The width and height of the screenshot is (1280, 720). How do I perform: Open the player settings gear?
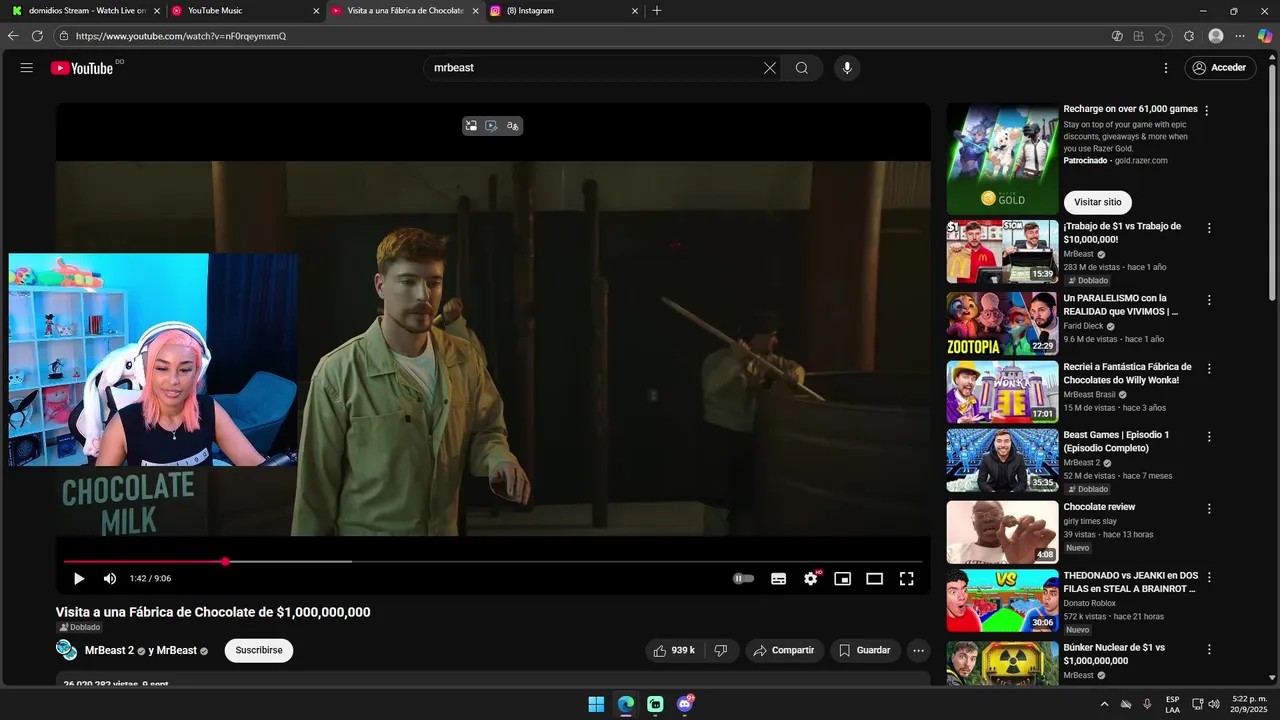tap(811, 579)
